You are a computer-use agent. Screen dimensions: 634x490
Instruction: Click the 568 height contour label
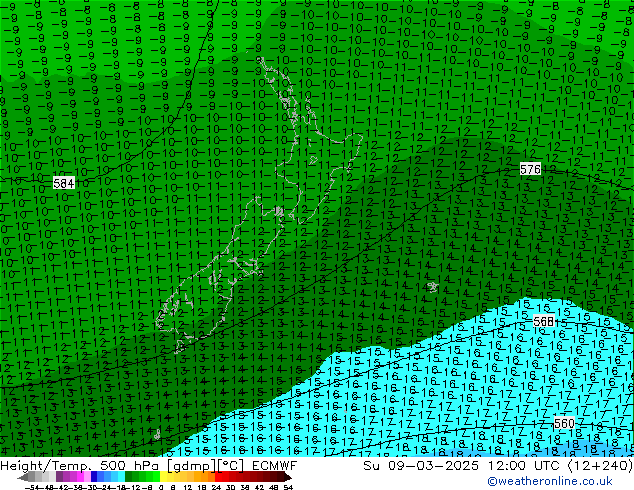(x=543, y=321)
